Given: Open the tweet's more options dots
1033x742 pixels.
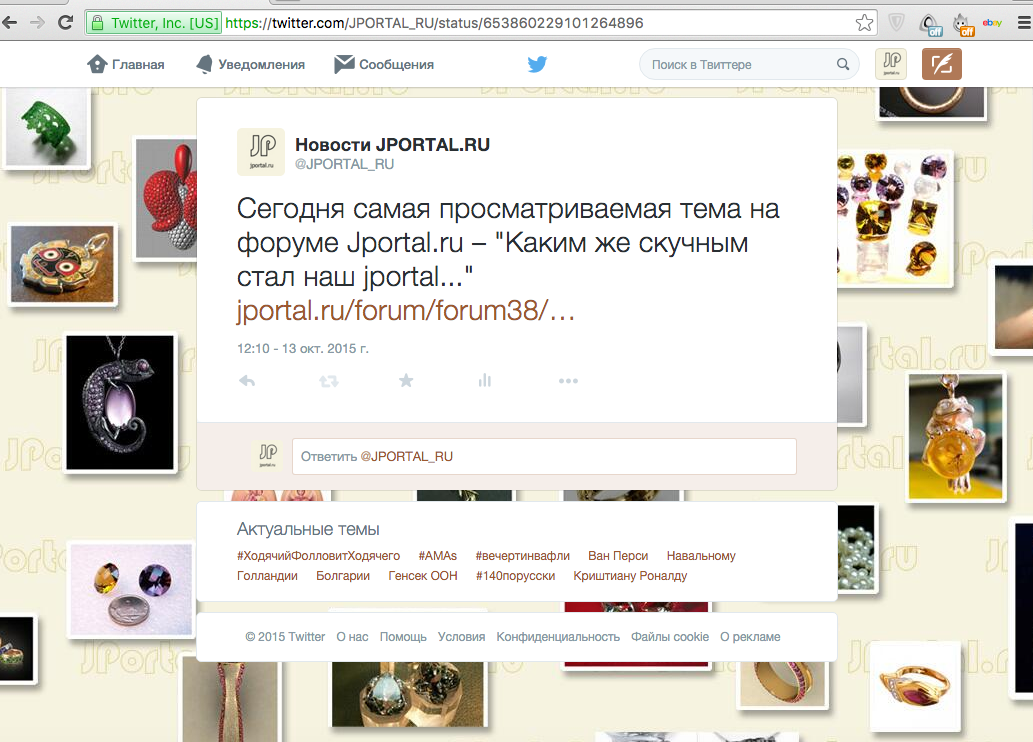Looking at the screenshot, I should pyautogui.click(x=568, y=381).
